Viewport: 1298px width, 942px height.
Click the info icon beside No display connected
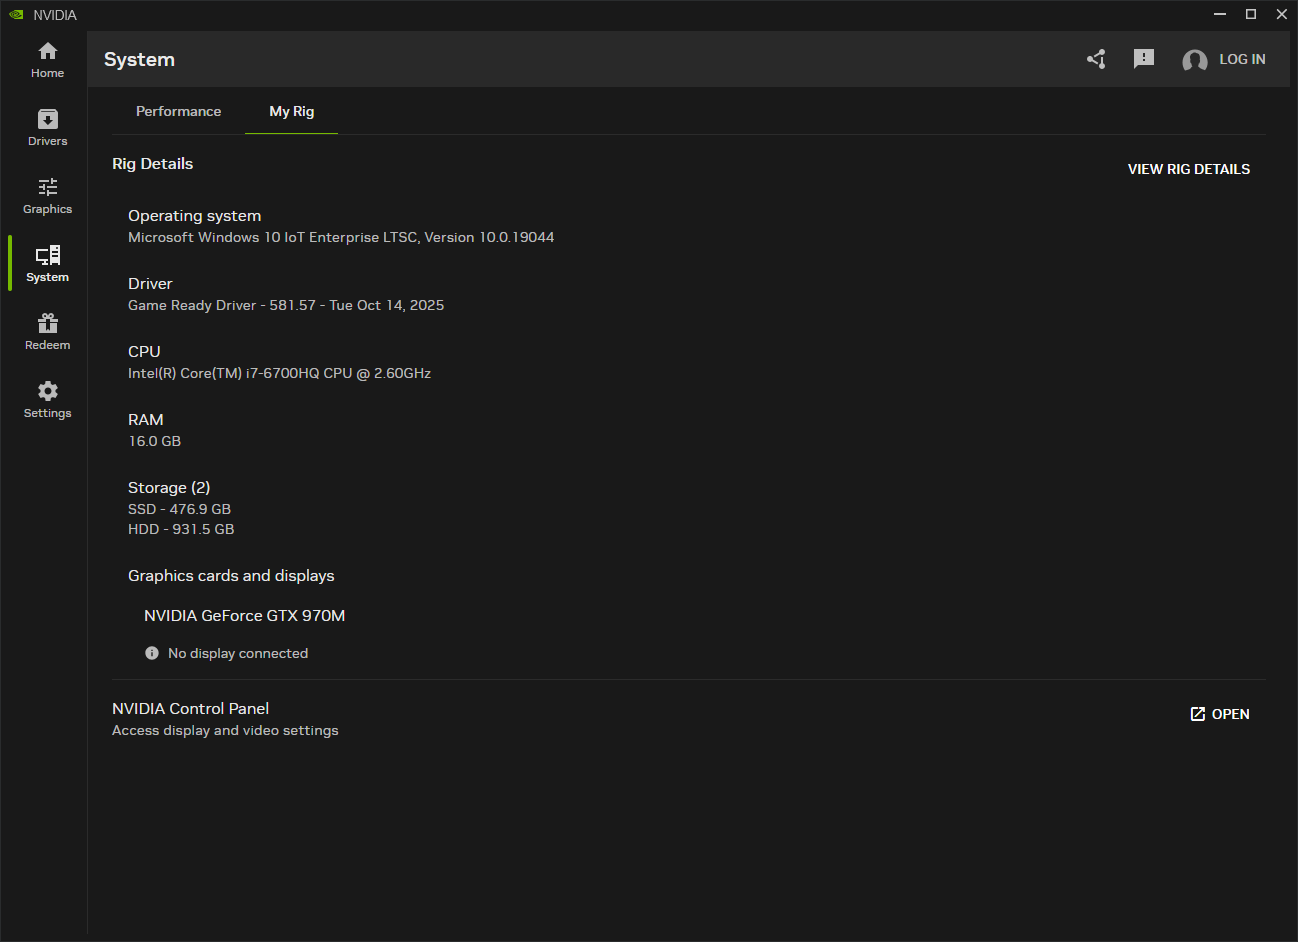[152, 653]
